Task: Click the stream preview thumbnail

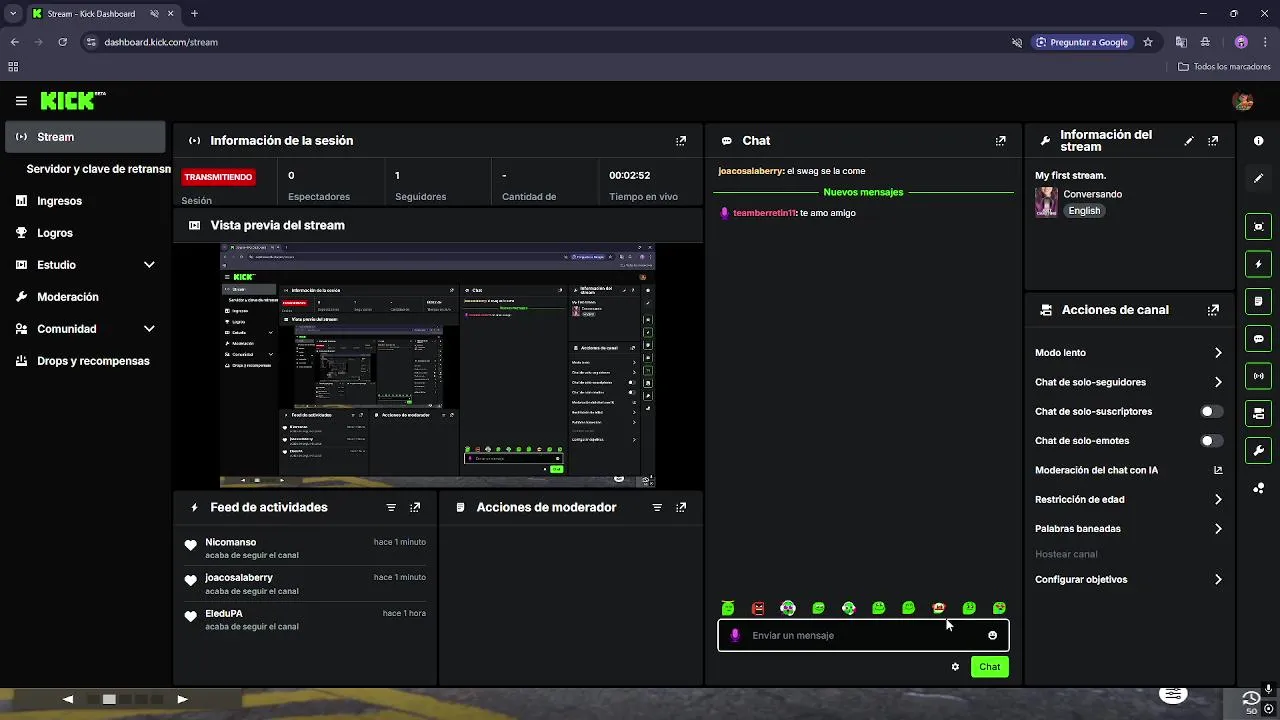Action: click(437, 365)
